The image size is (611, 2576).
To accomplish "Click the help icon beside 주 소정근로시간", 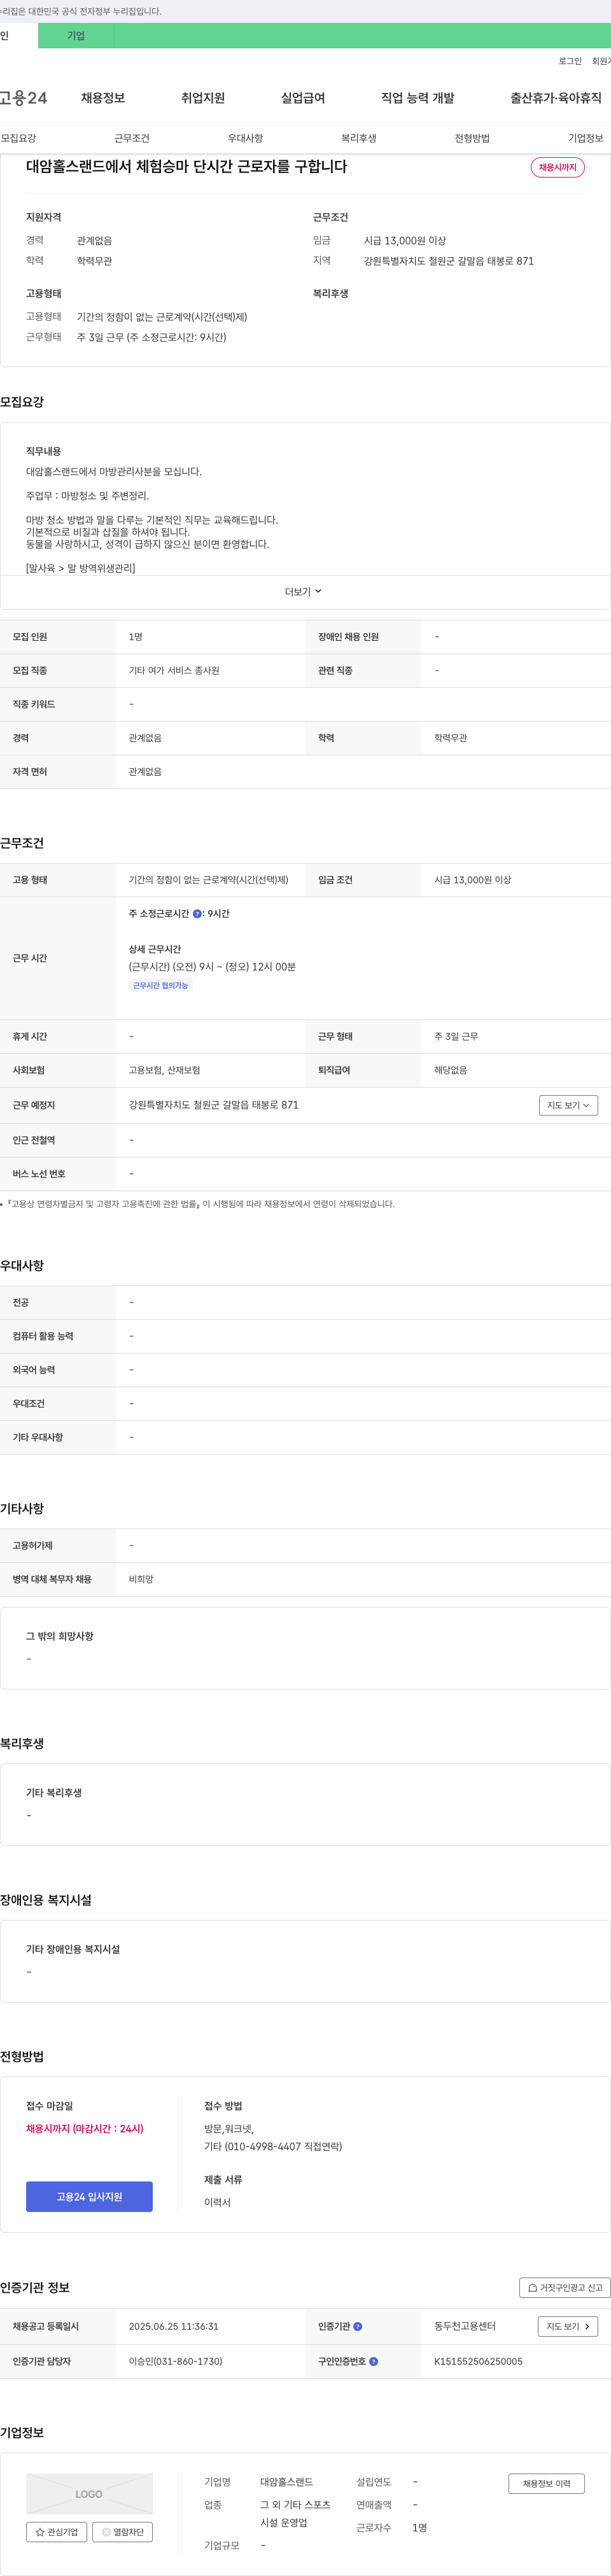I will click(197, 914).
